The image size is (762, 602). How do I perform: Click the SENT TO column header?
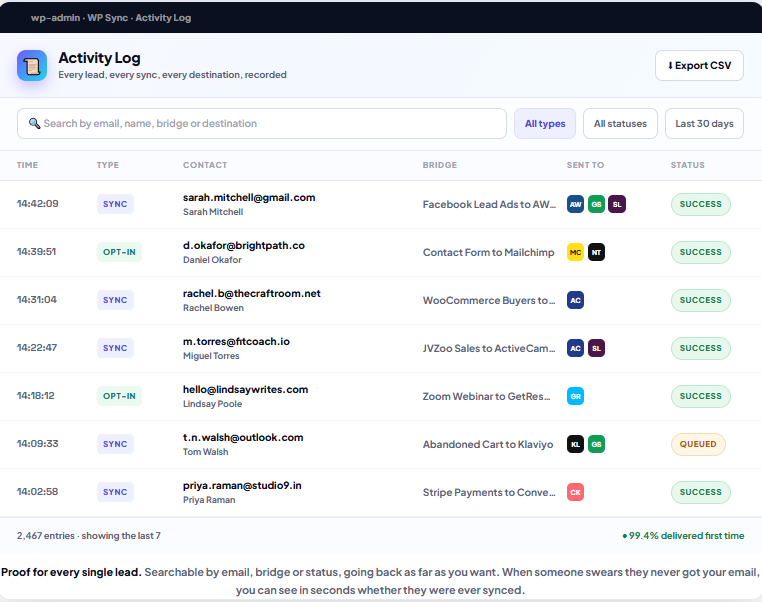(x=585, y=165)
